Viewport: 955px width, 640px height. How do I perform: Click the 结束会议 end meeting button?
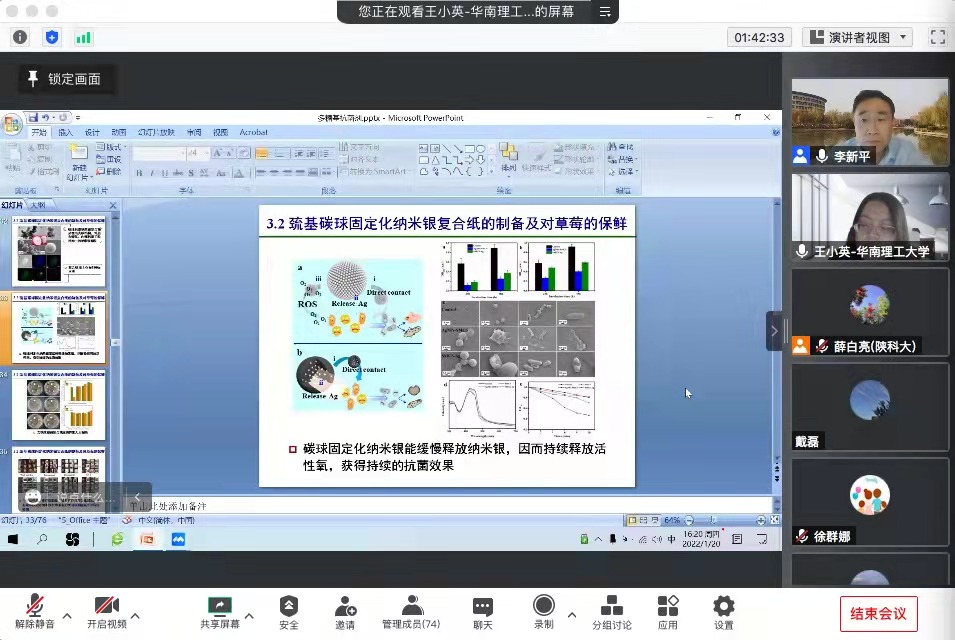(x=878, y=613)
